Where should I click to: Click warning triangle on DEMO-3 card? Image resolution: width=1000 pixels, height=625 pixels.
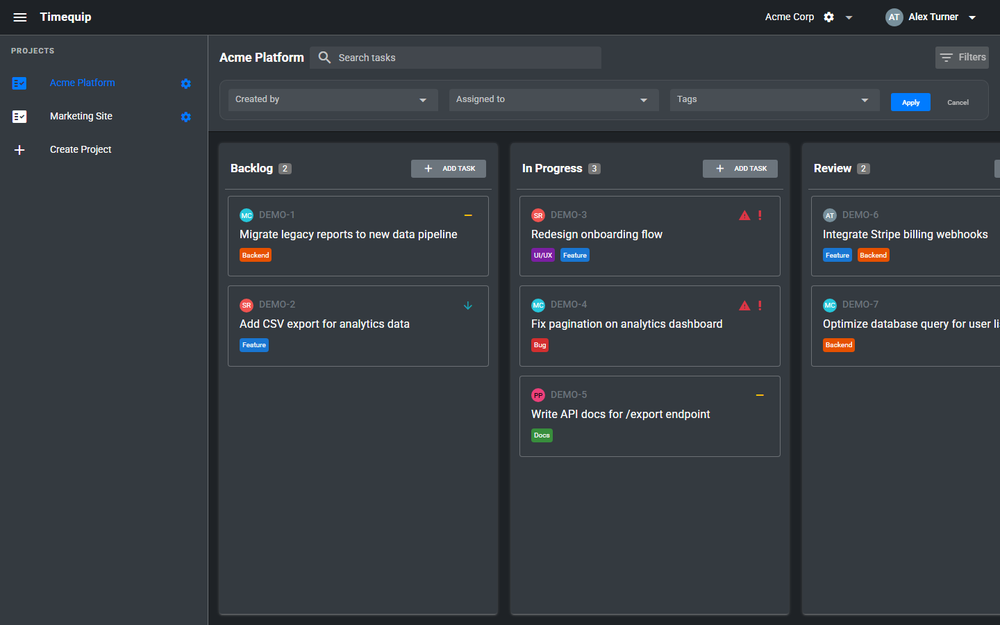coord(744,216)
